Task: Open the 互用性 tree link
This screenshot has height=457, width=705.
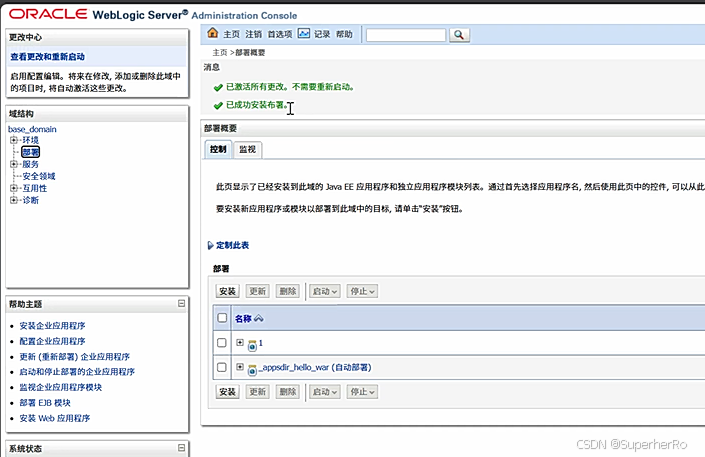Action: (35, 188)
